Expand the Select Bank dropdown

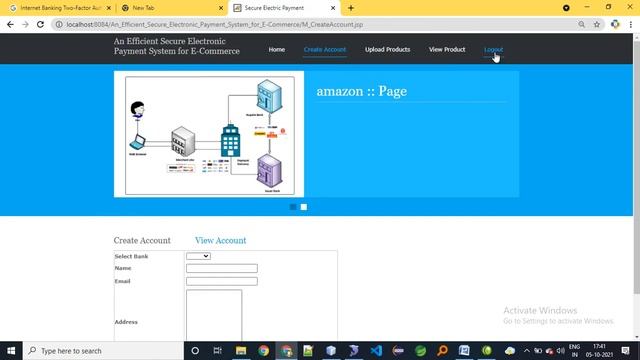tap(198, 256)
